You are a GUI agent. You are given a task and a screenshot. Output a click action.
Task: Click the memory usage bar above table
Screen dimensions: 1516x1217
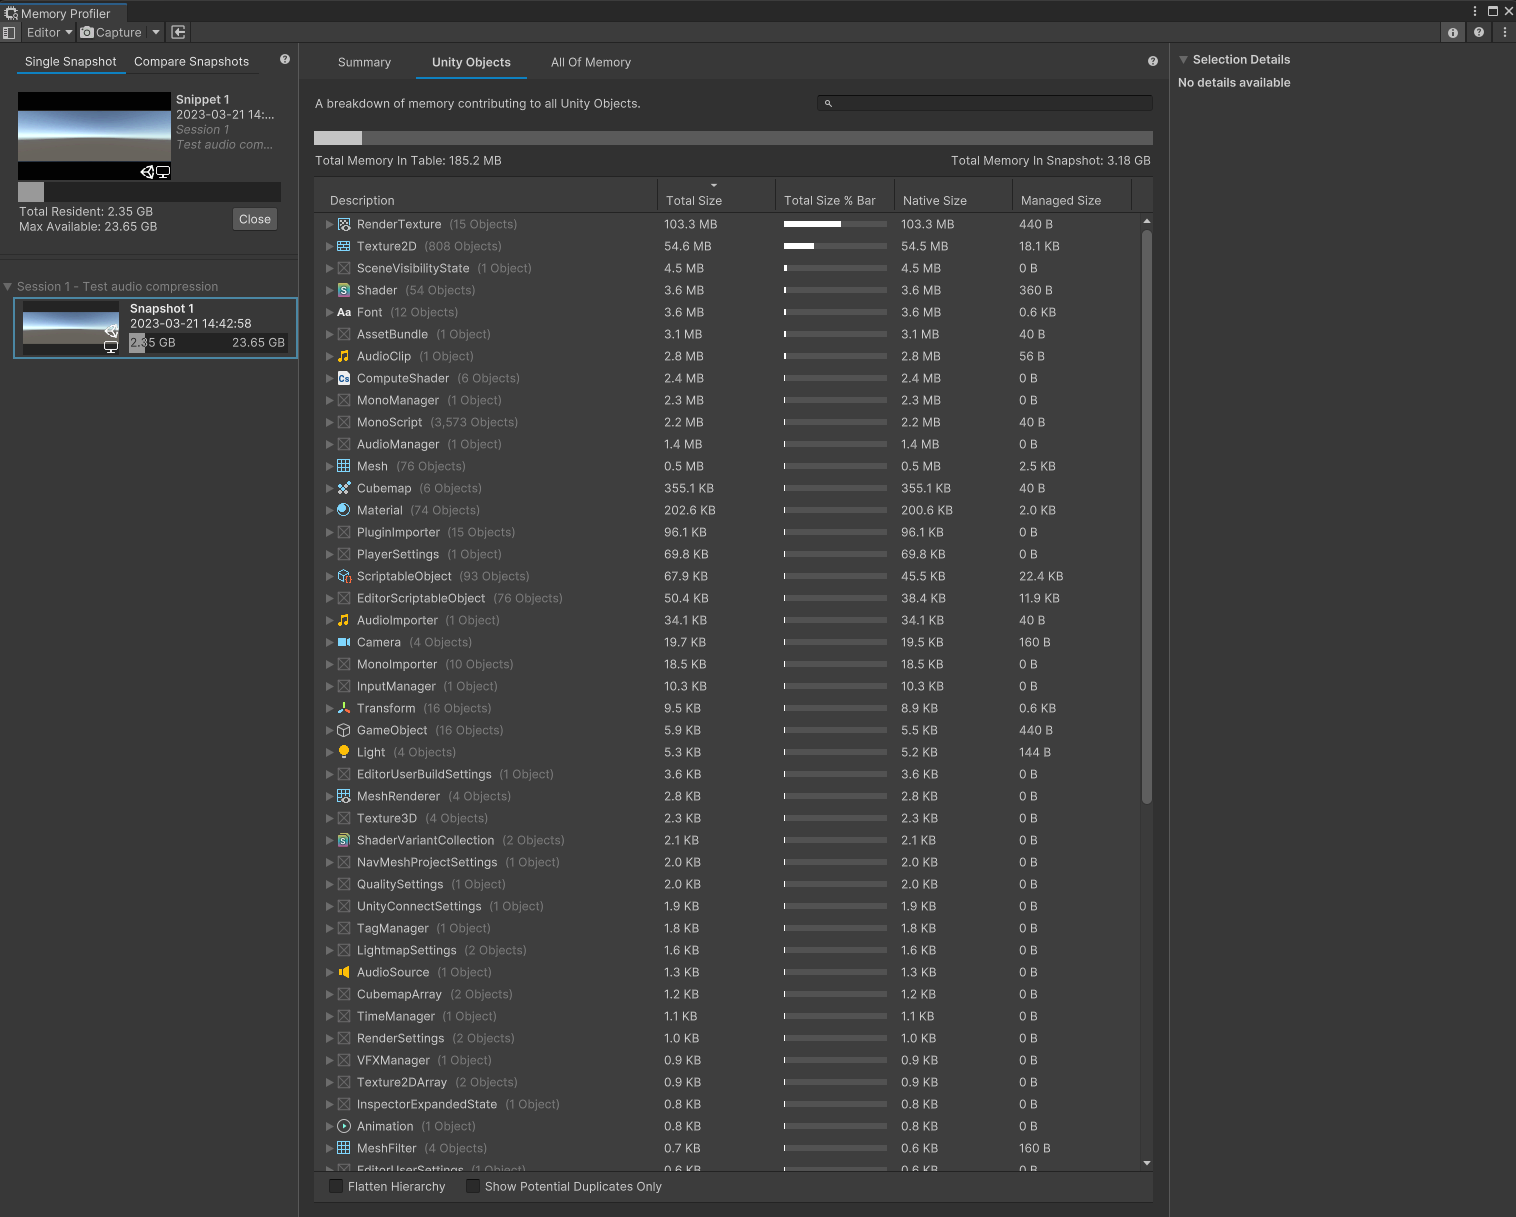733,138
